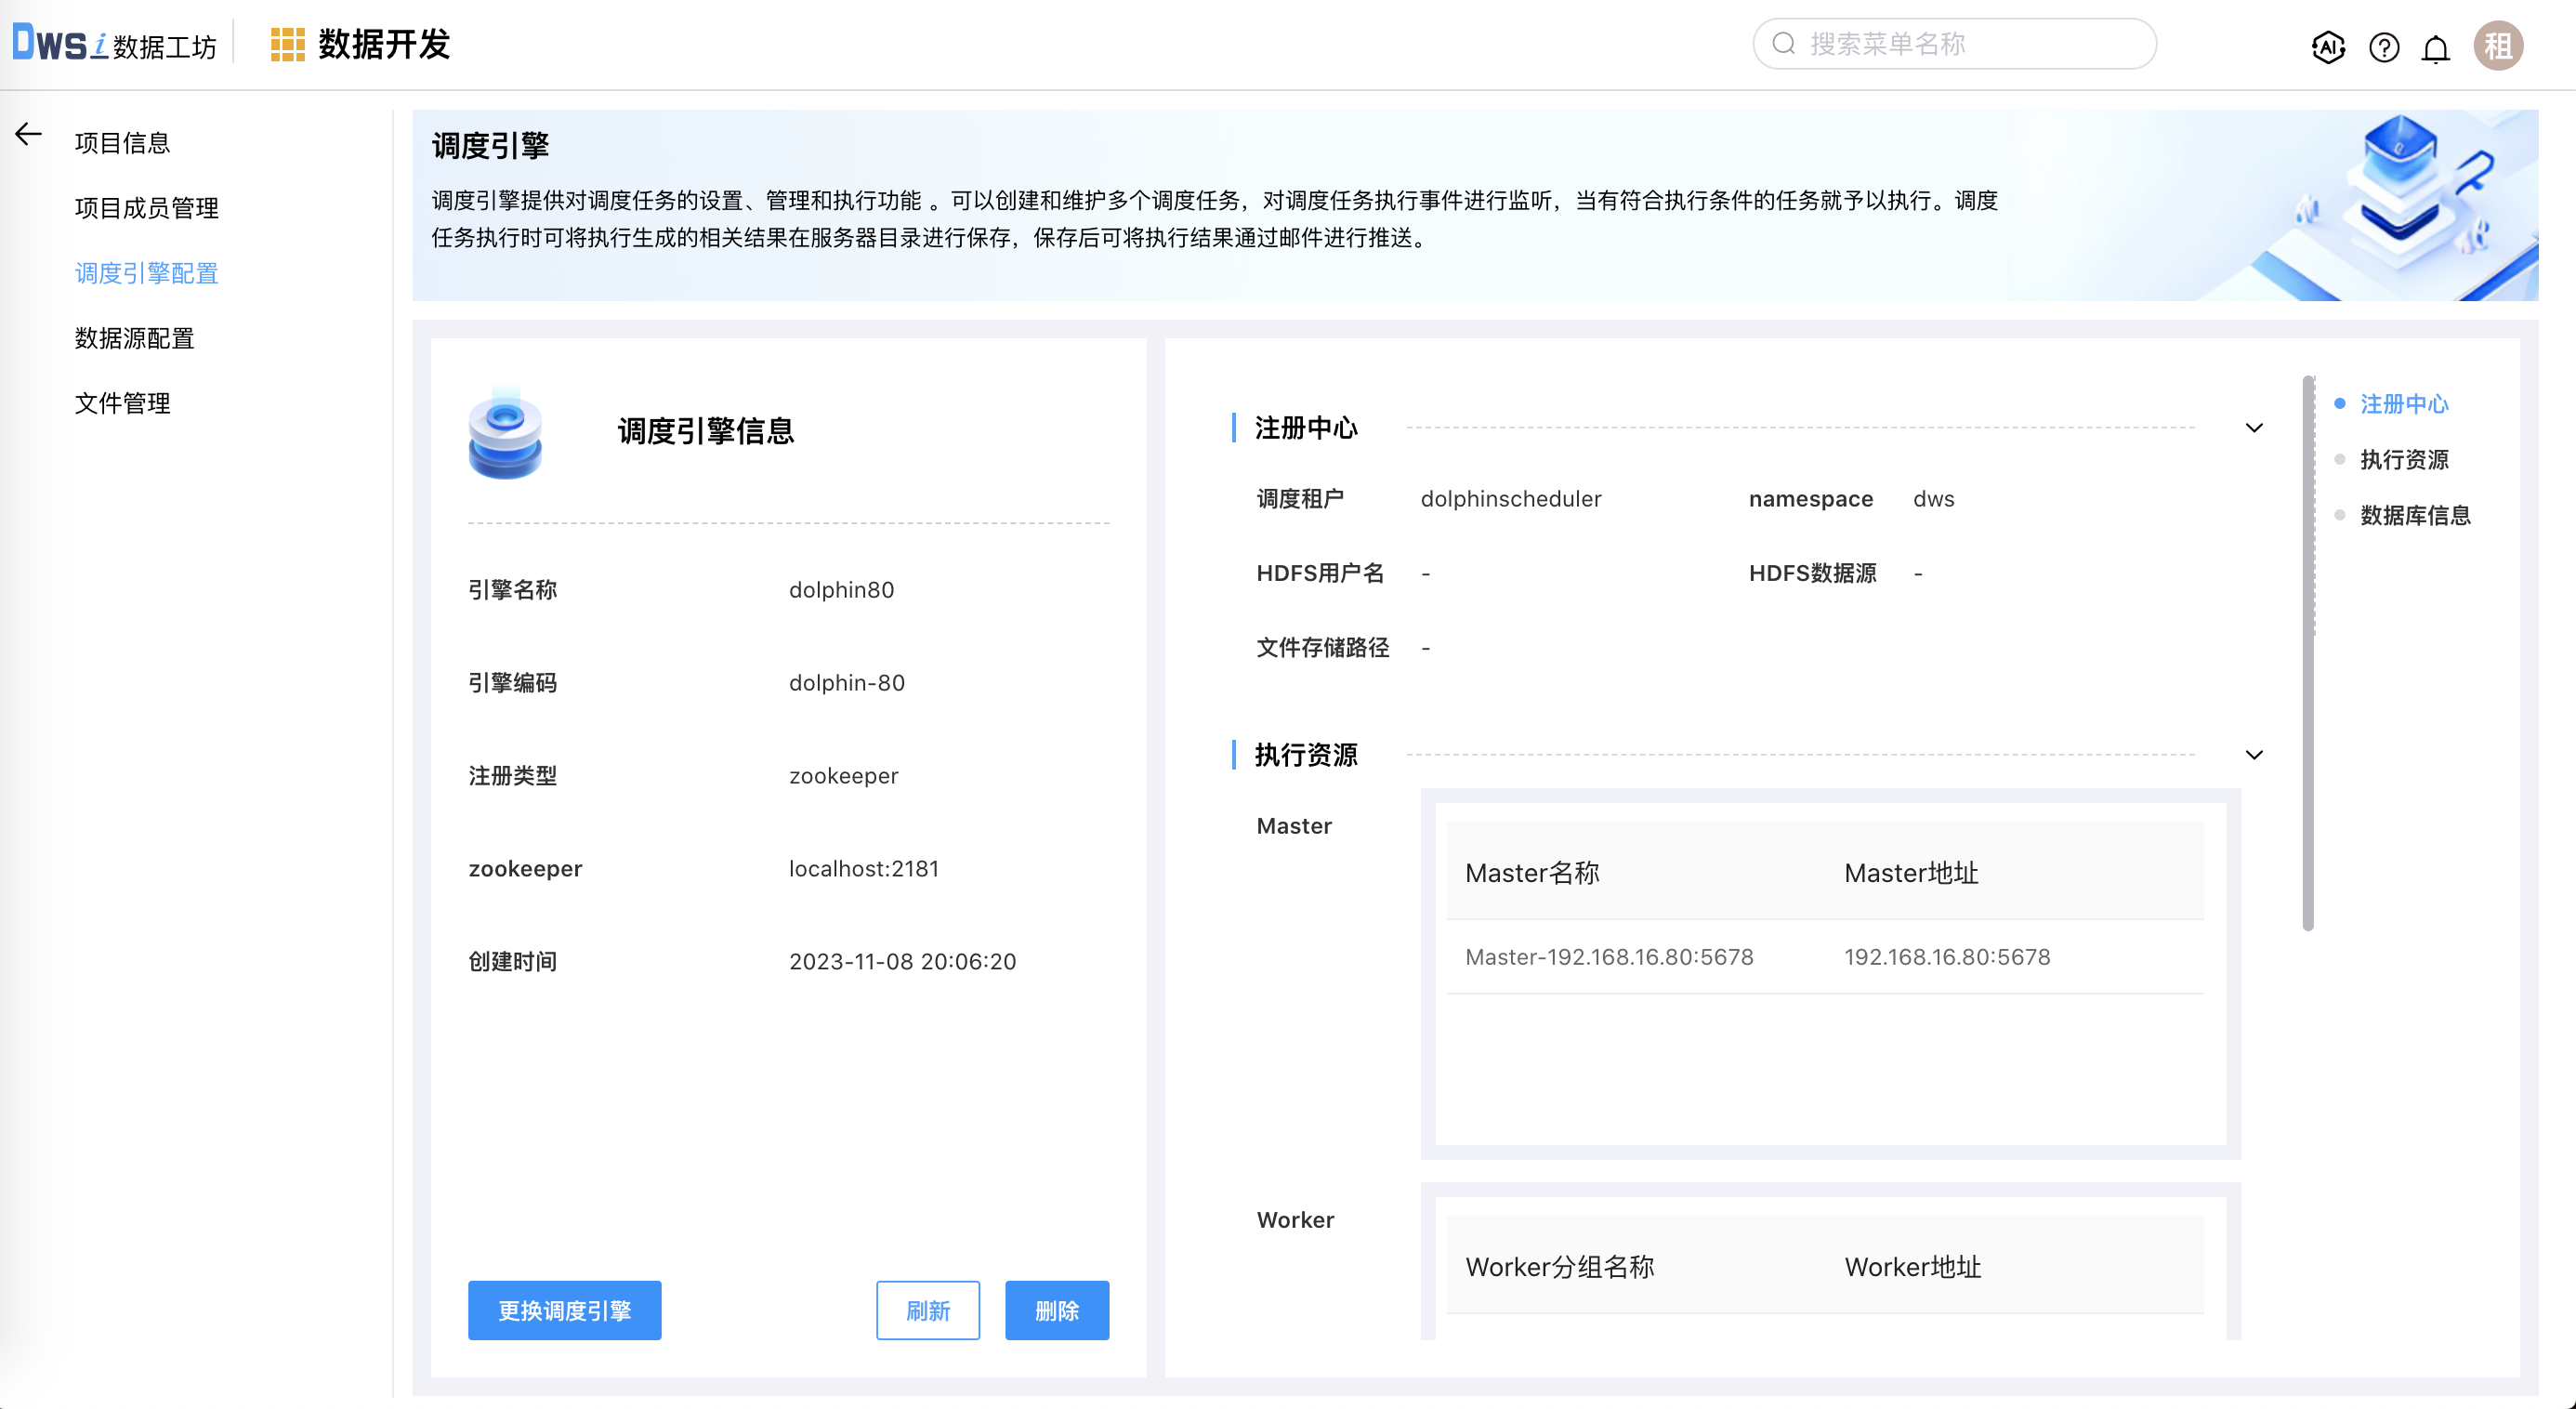Click the 更换调度引擎 button
Image resolution: width=2576 pixels, height=1409 pixels.
[x=564, y=1310]
